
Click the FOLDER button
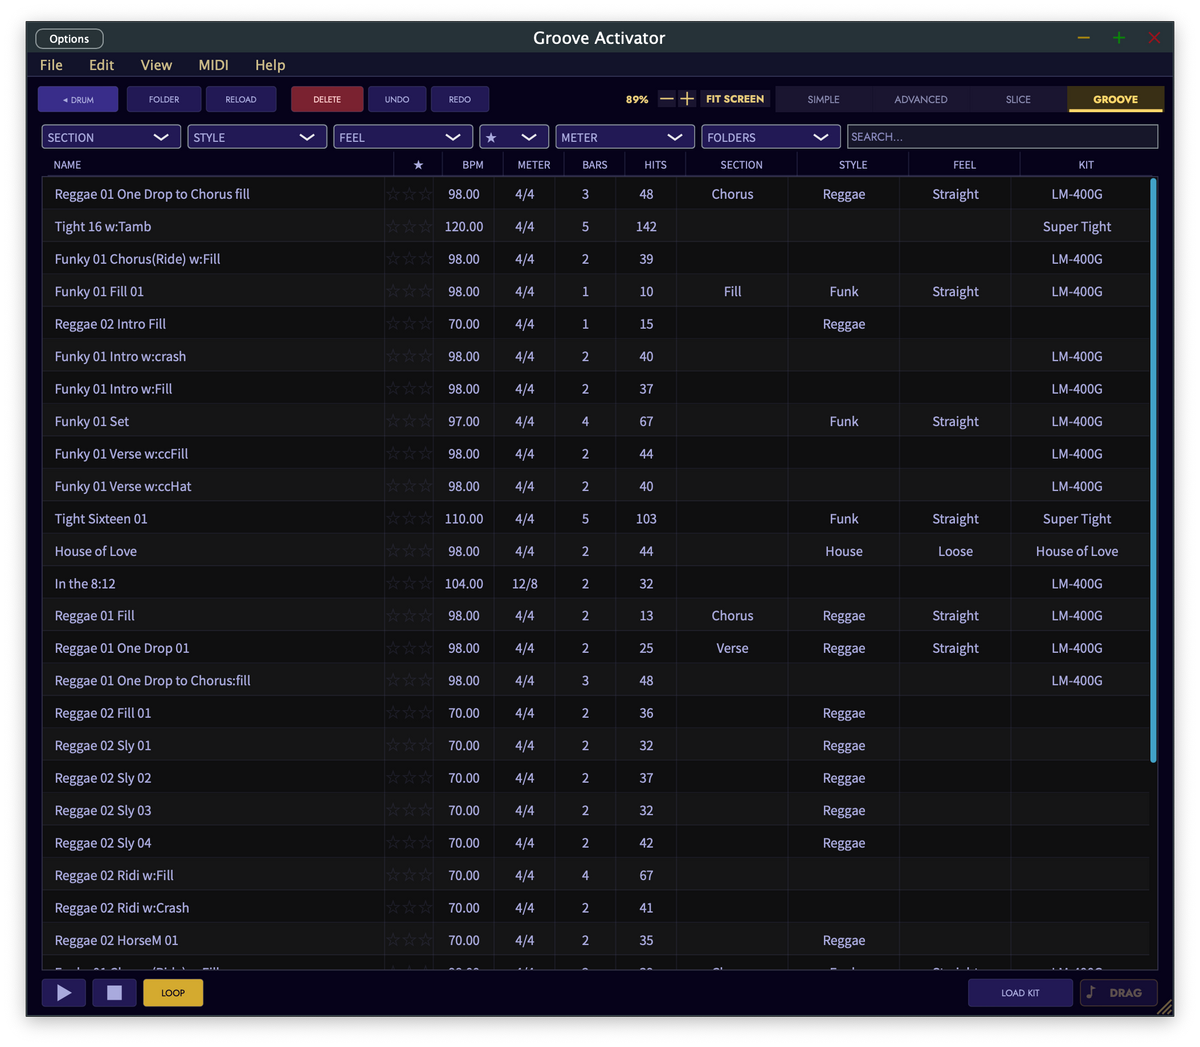tap(164, 99)
